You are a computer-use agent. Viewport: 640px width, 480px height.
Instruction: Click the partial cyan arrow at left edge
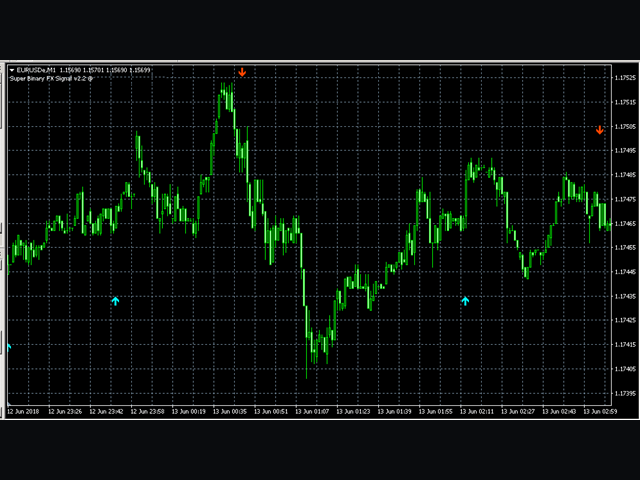pos(9,347)
